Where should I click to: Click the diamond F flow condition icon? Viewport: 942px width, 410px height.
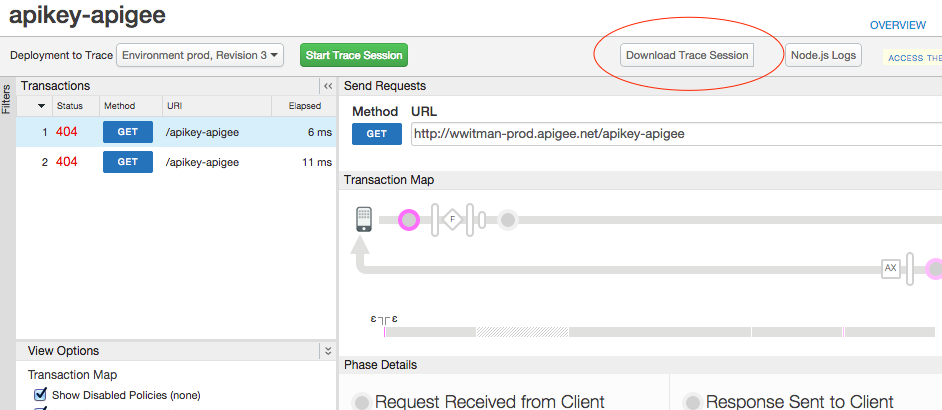click(452, 219)
